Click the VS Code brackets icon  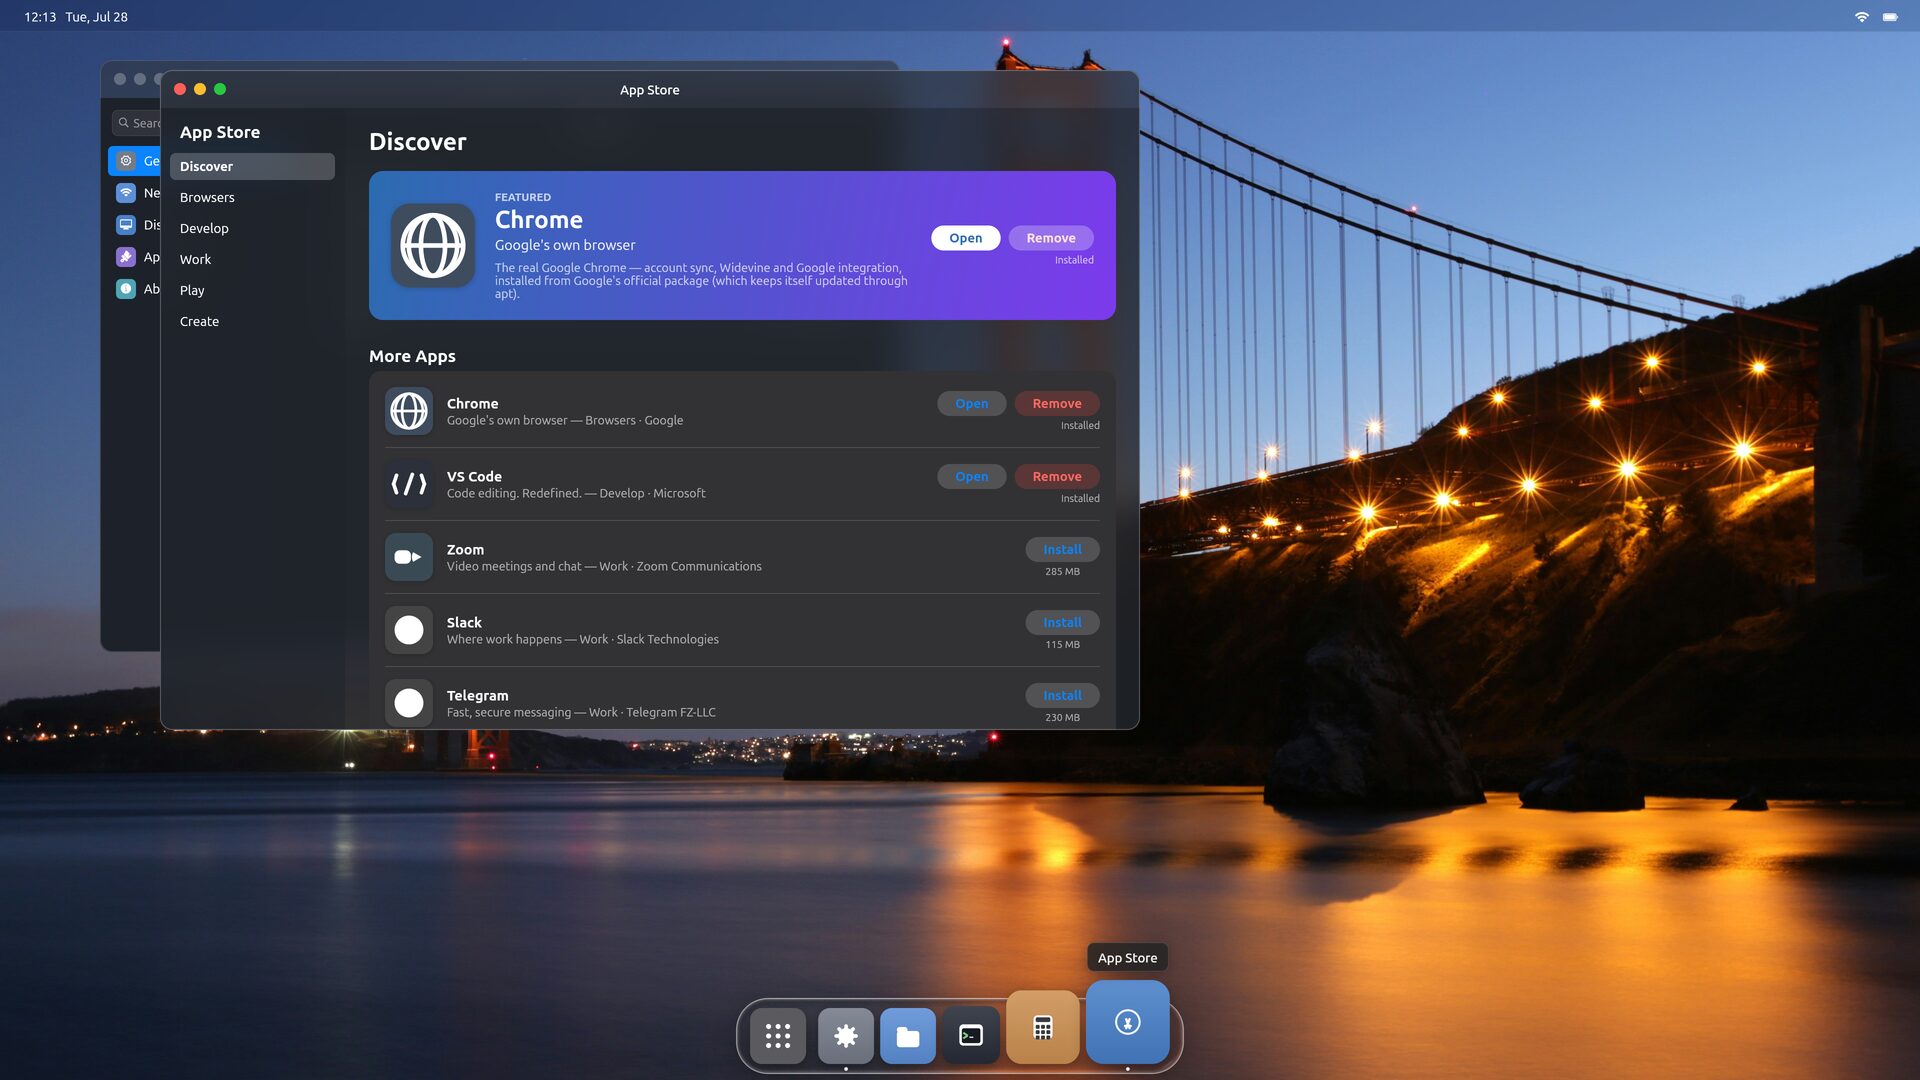pos(409,484)
